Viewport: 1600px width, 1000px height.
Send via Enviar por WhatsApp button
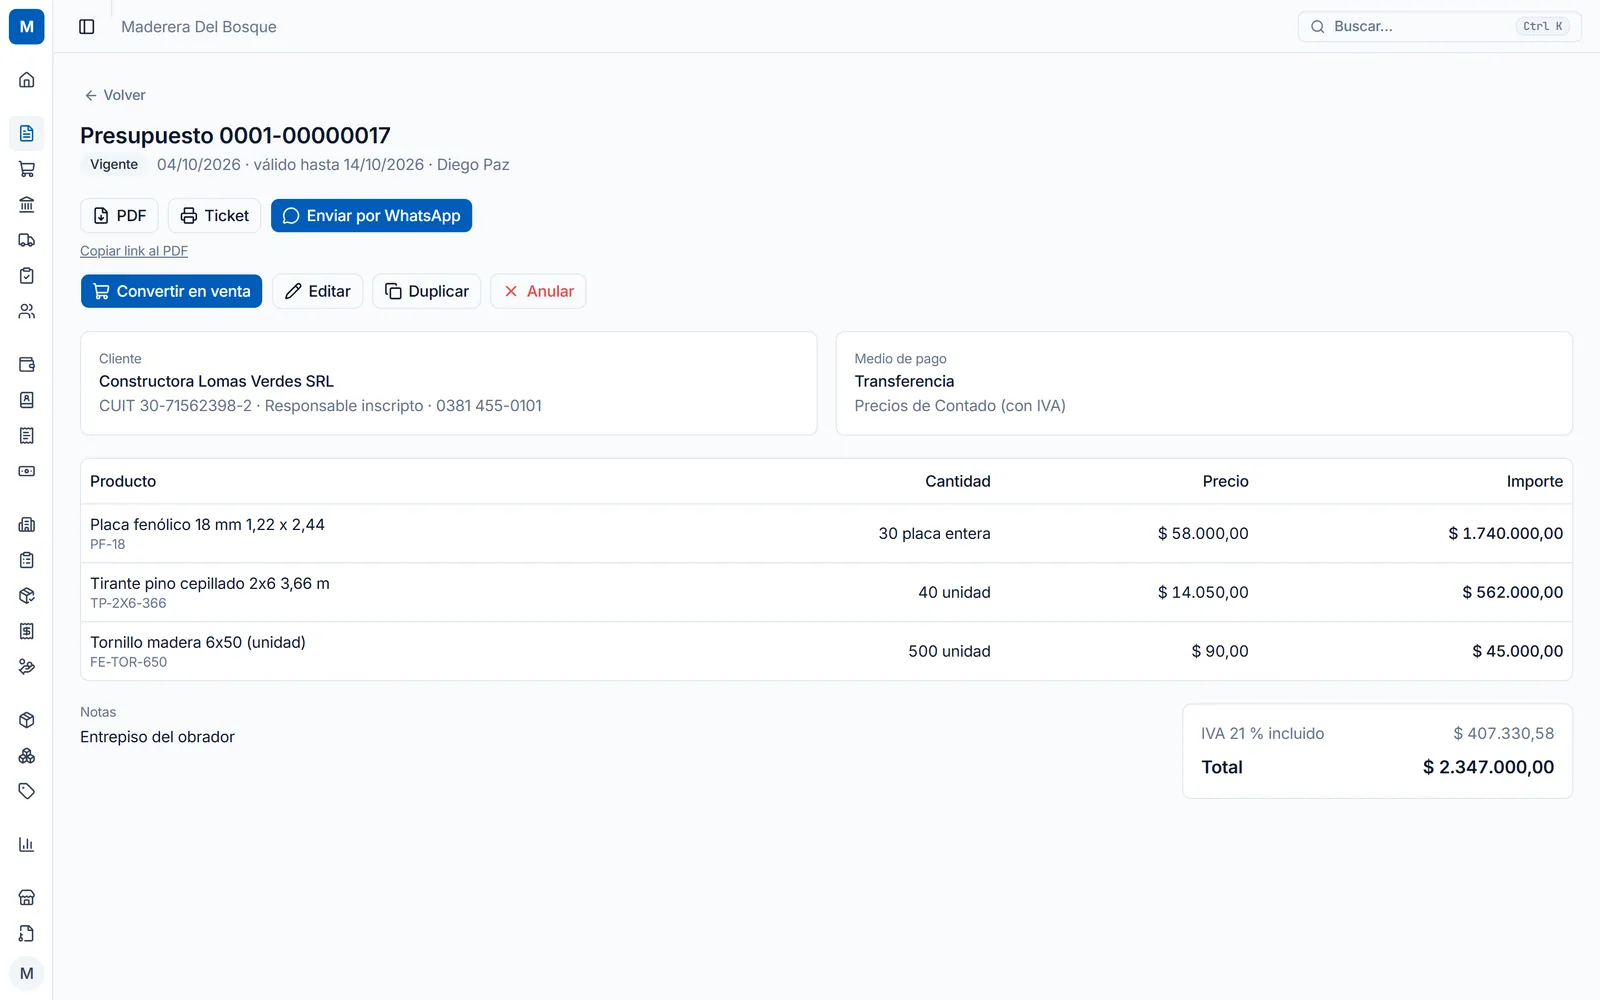tap(371, 216)
